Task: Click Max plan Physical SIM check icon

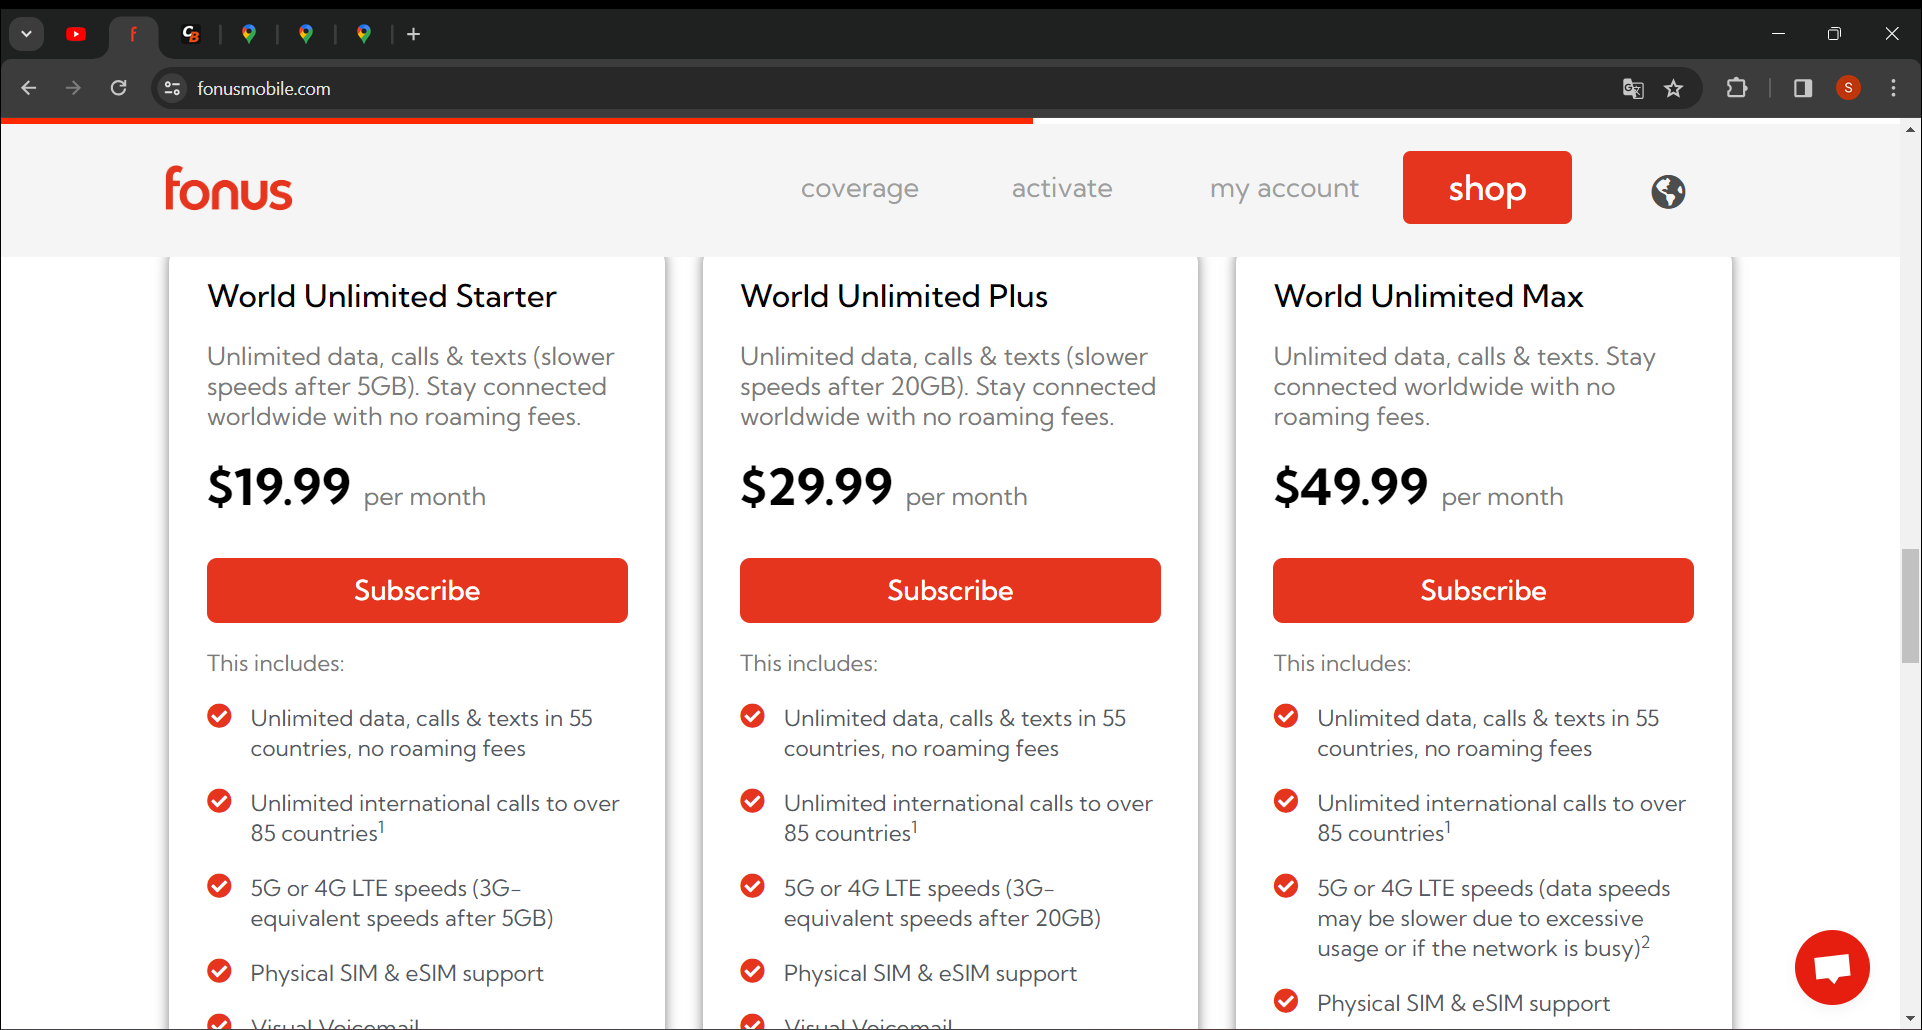Action: [1286, 1001]
